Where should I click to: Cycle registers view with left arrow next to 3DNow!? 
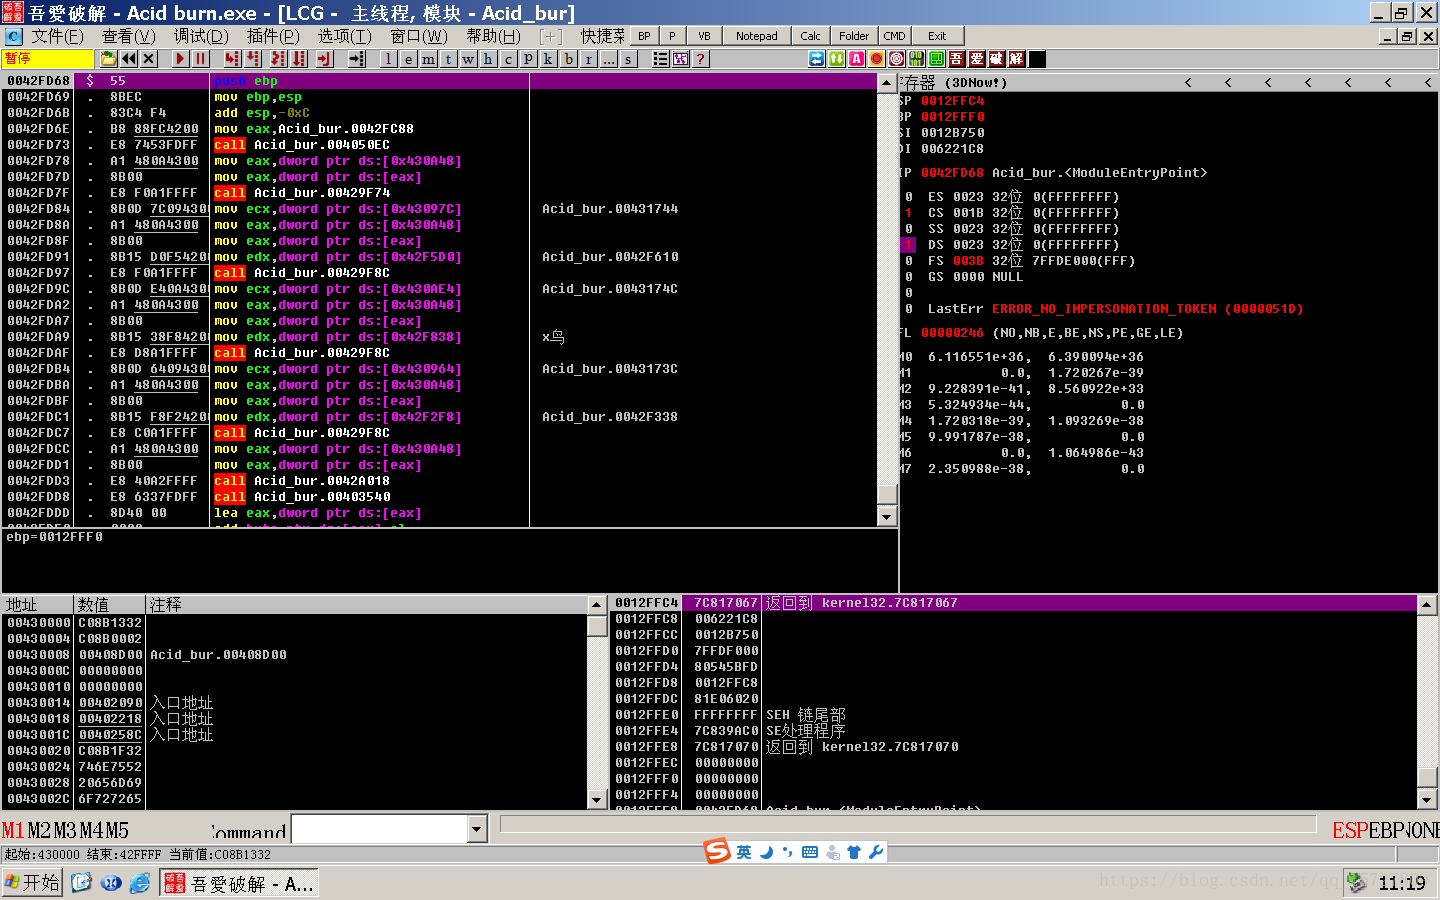tap(1188, 82)
